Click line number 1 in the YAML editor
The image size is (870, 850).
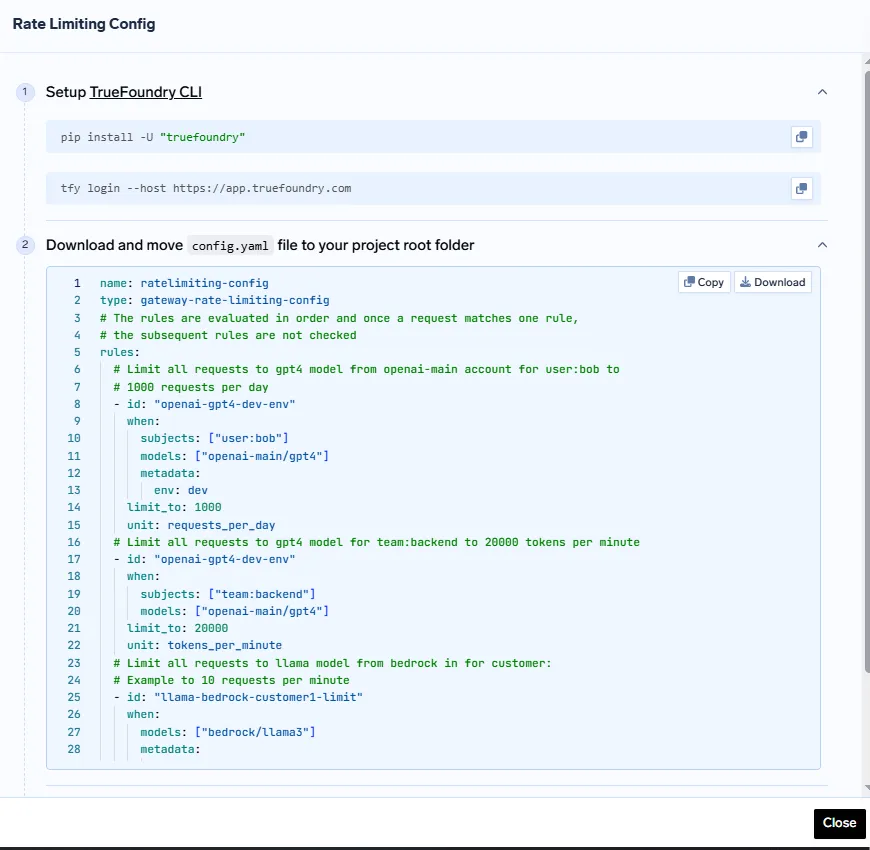click(77, 283)
